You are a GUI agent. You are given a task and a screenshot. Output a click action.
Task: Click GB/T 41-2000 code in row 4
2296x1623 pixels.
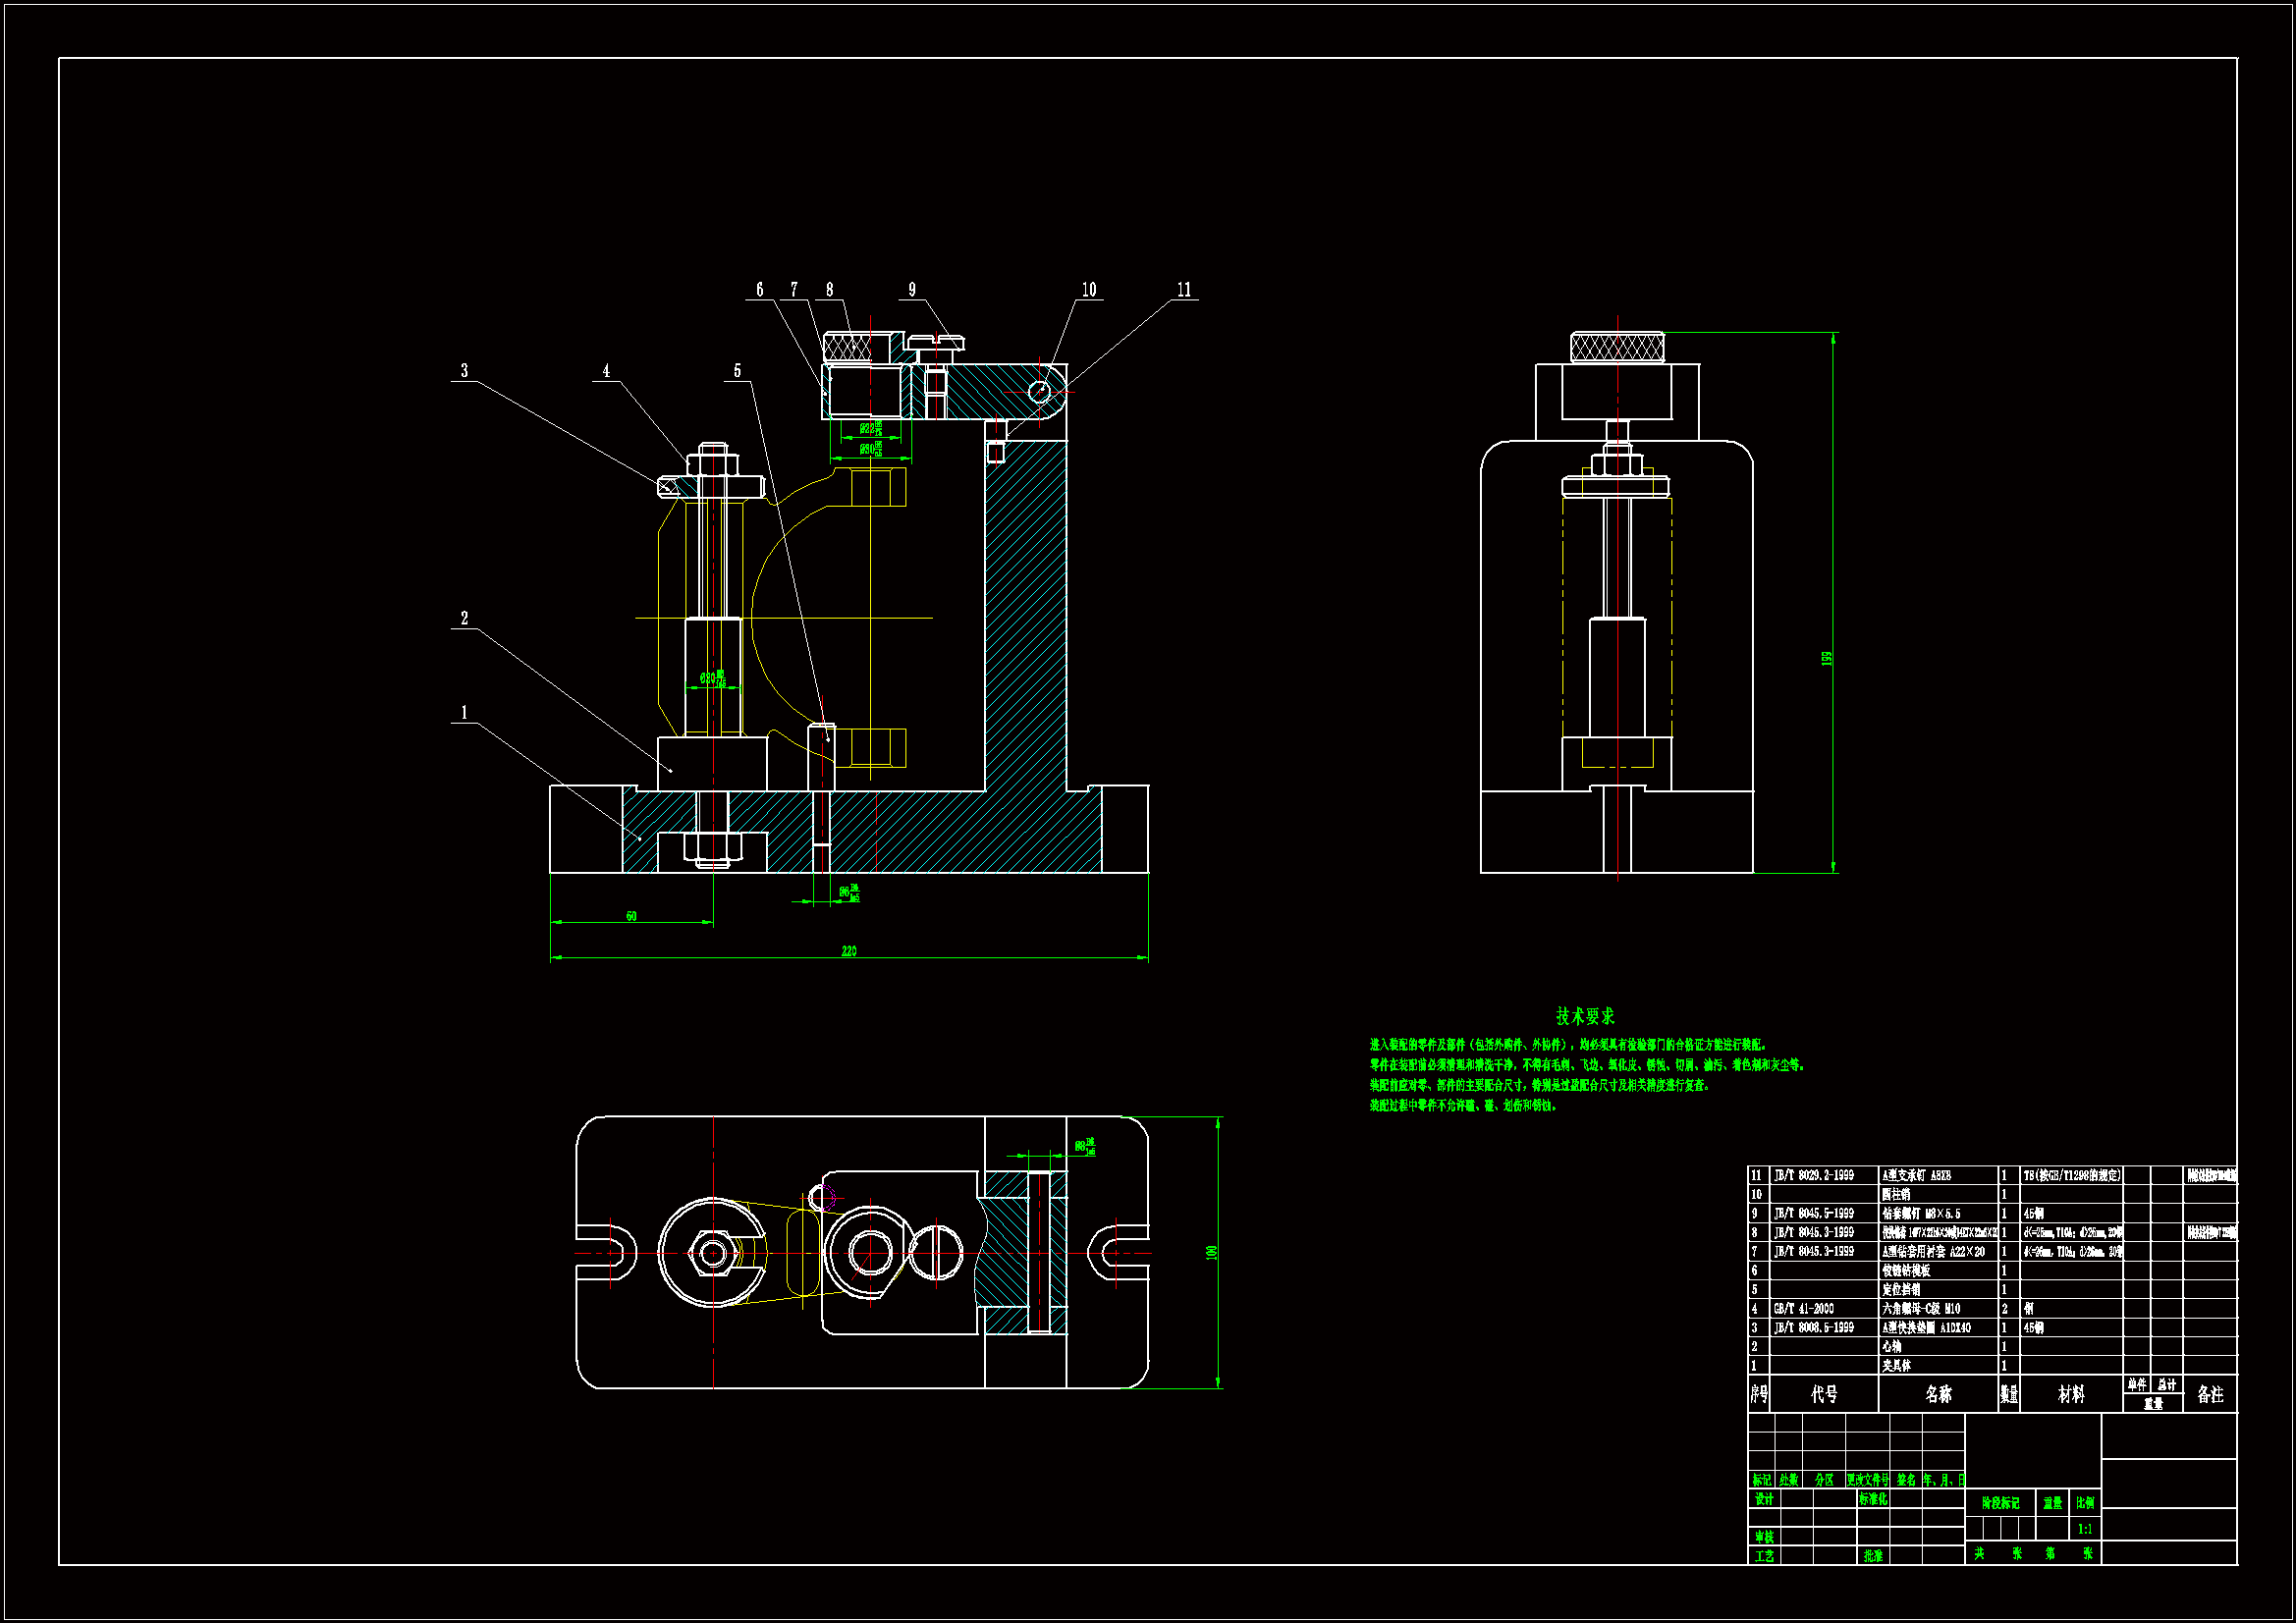[x=1804, y=1309]
